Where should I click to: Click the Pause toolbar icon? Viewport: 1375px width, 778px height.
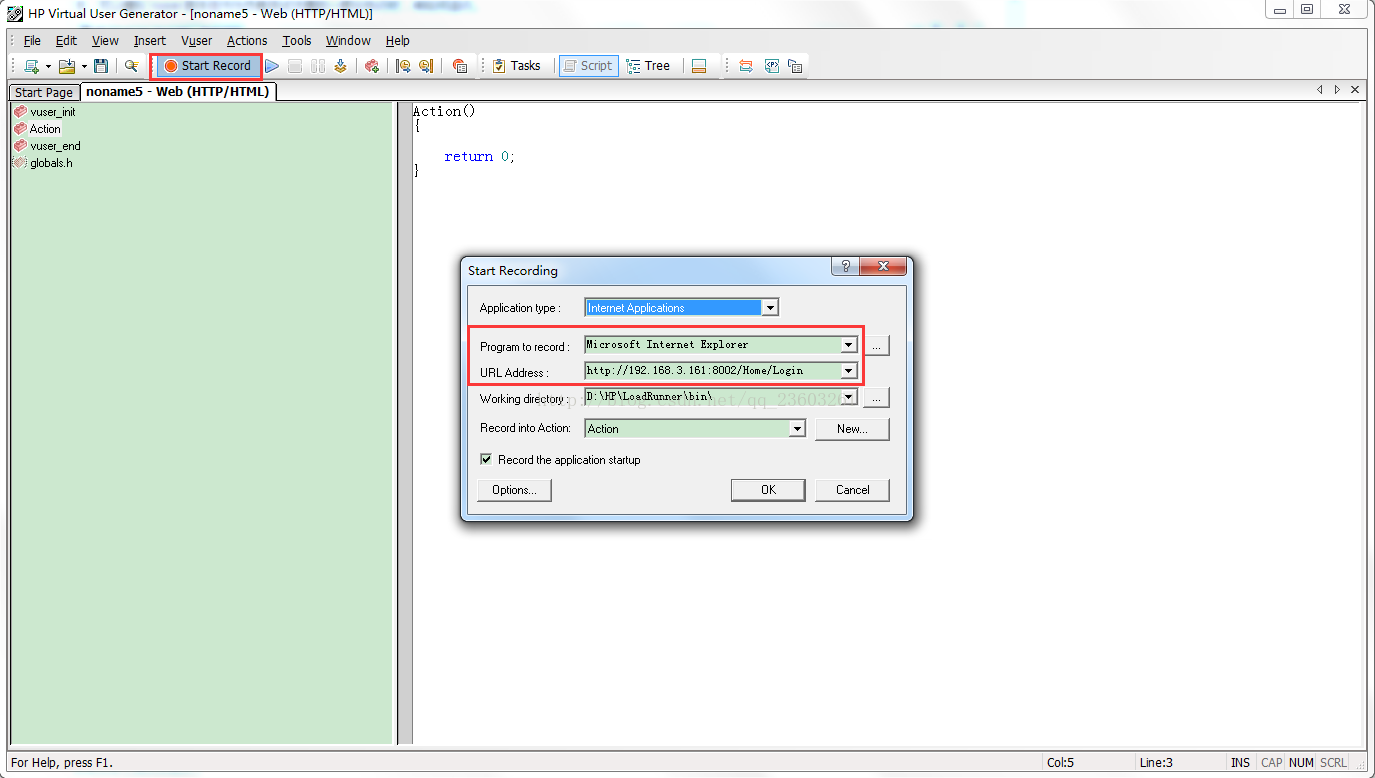pyautogui.click(x=318, y=66)
